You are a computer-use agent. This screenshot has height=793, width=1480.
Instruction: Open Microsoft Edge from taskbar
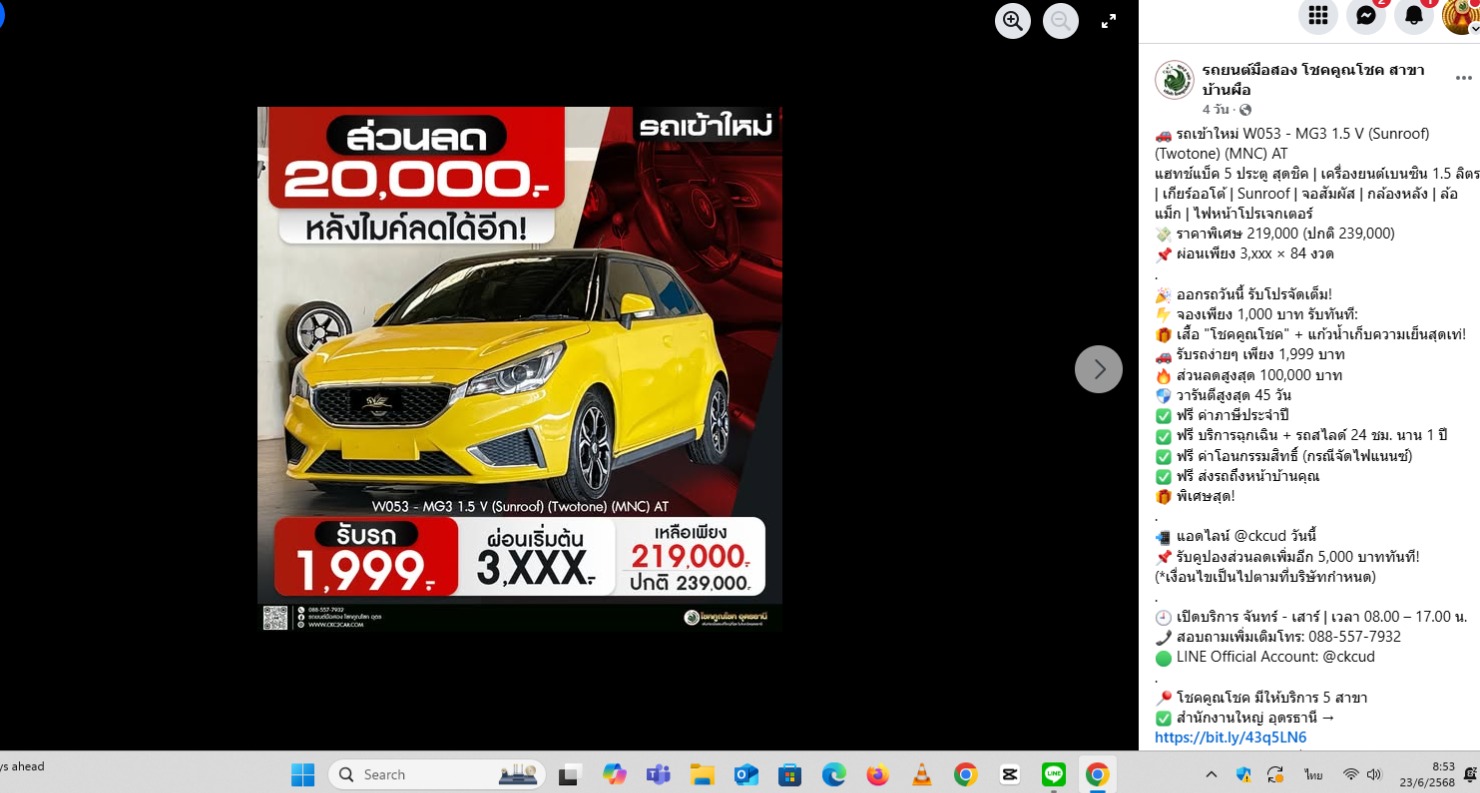pos(834,775)
